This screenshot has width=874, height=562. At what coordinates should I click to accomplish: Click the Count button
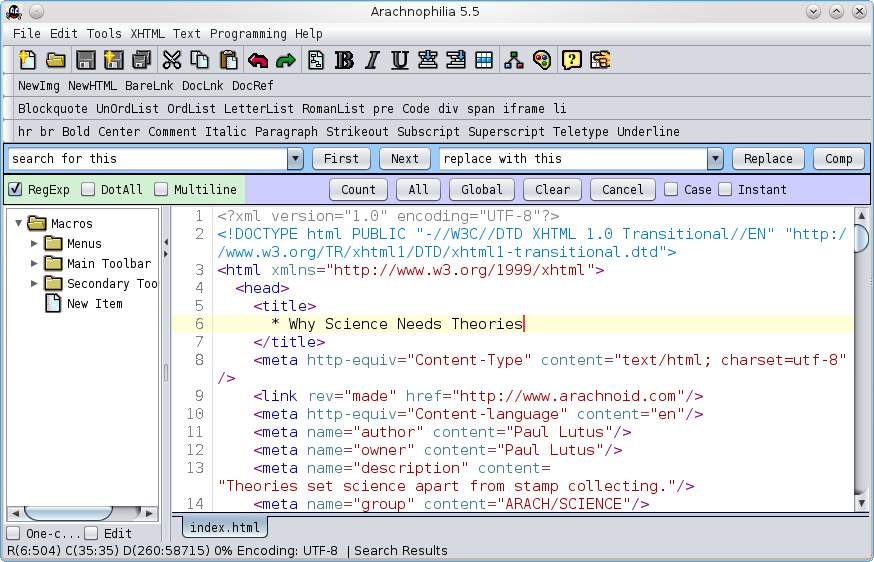[358, 189]
